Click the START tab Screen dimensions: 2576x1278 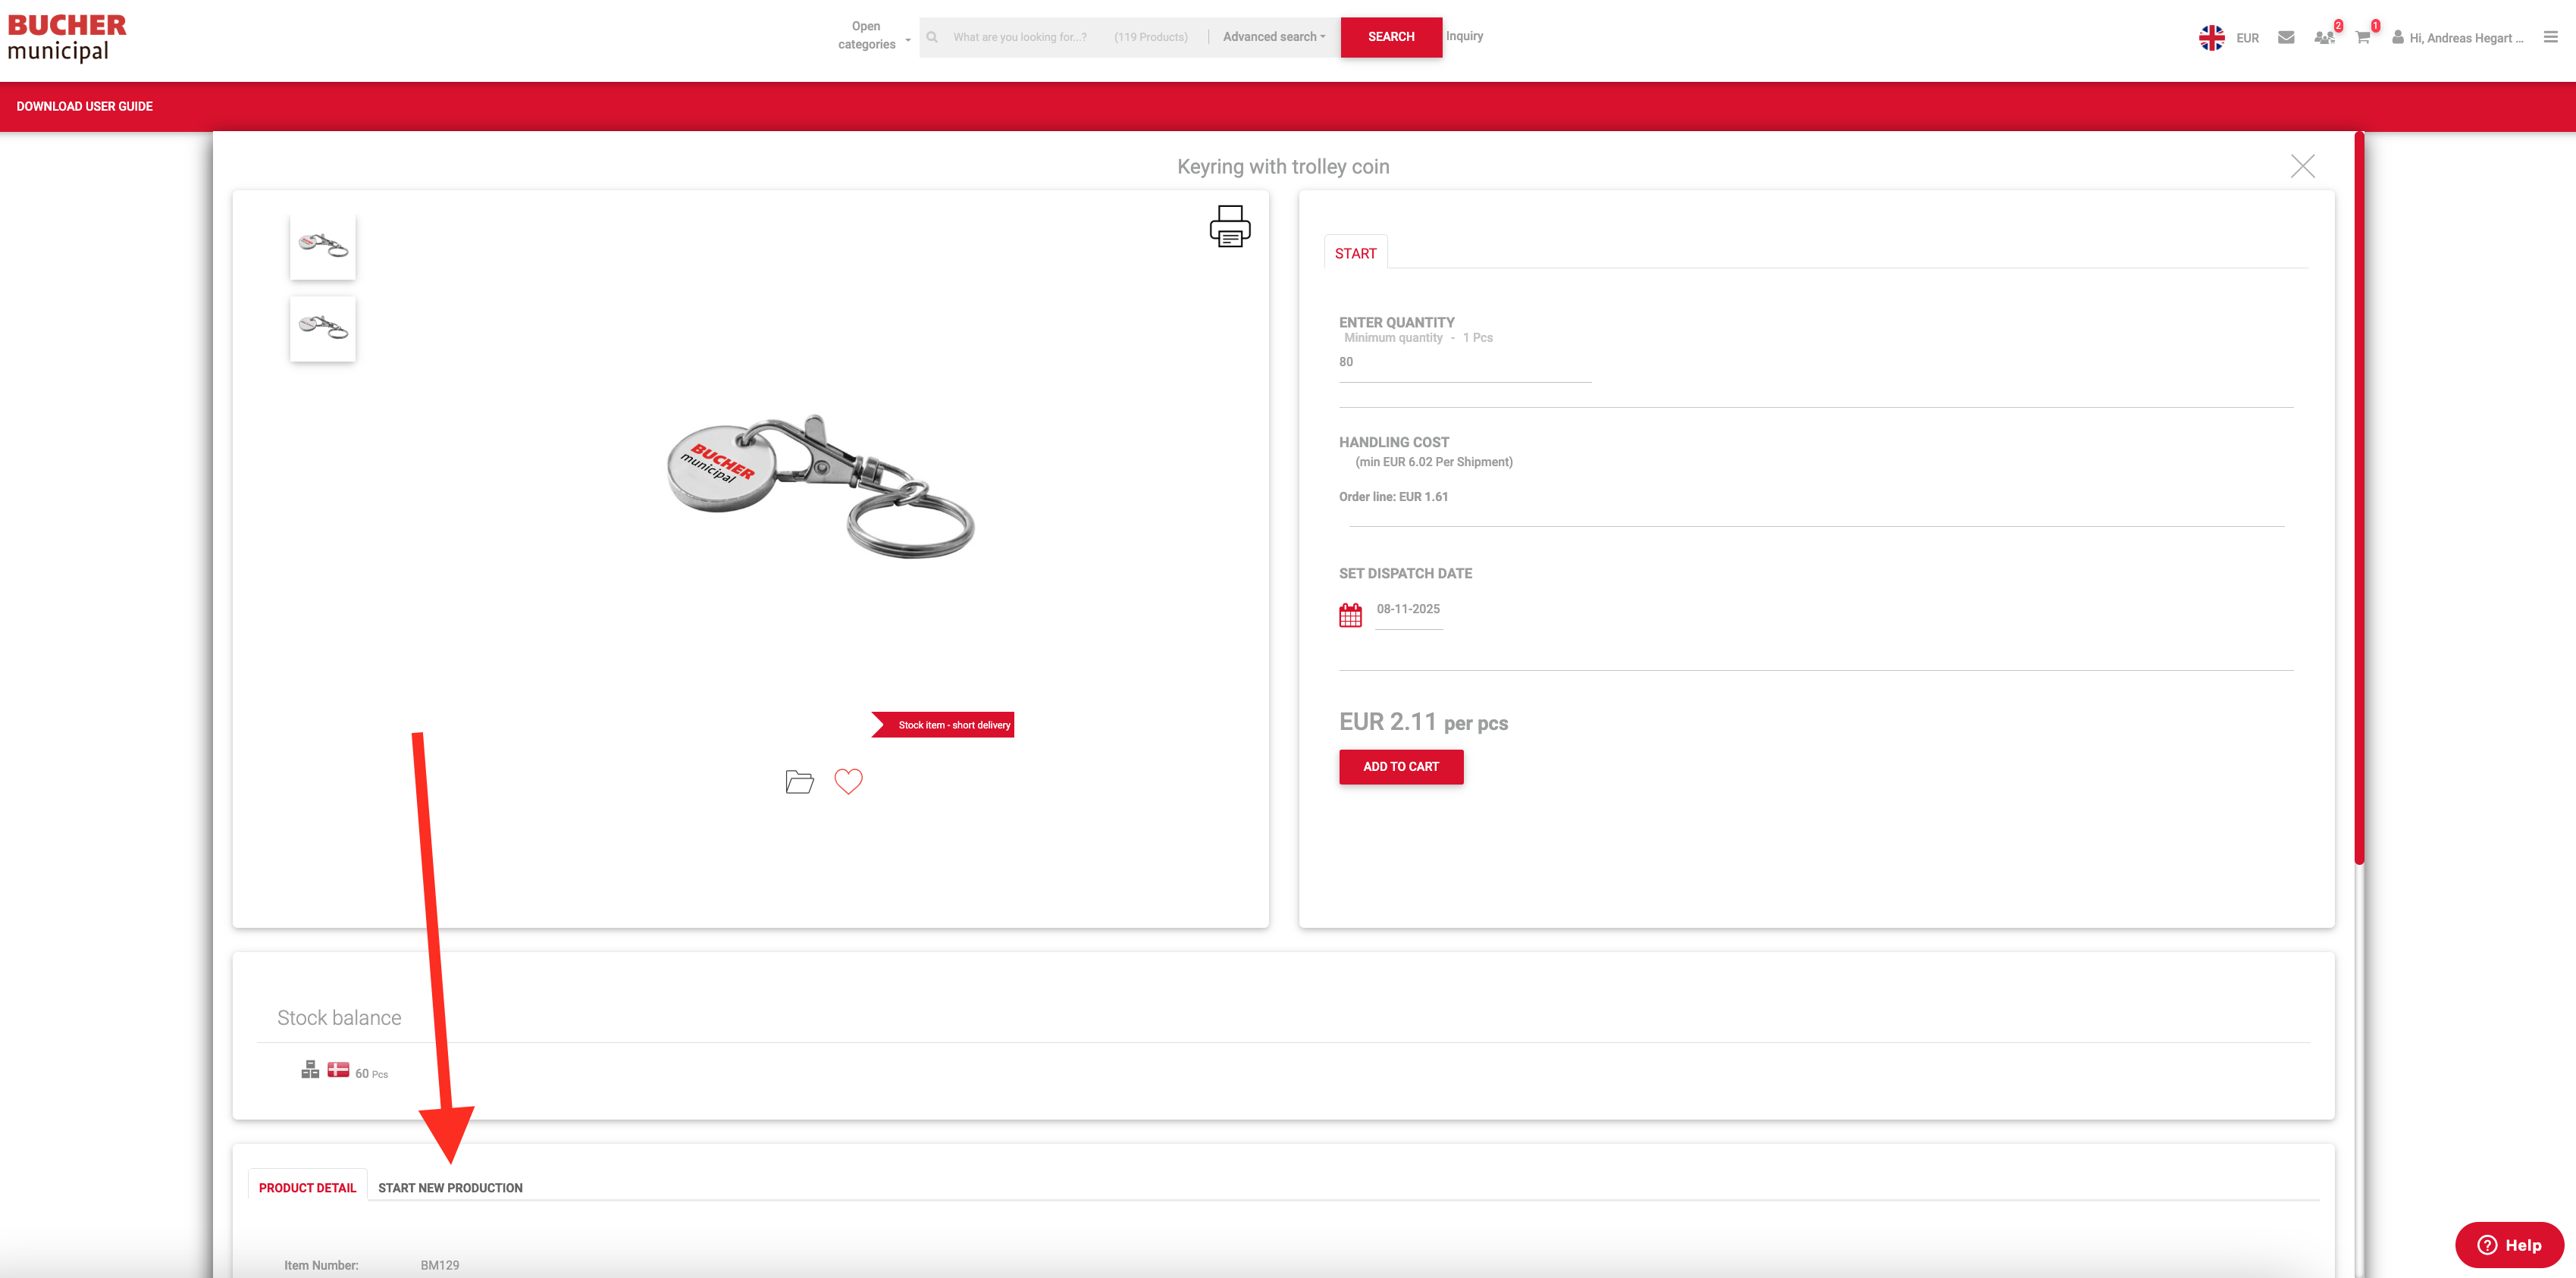pos(1355,254)
